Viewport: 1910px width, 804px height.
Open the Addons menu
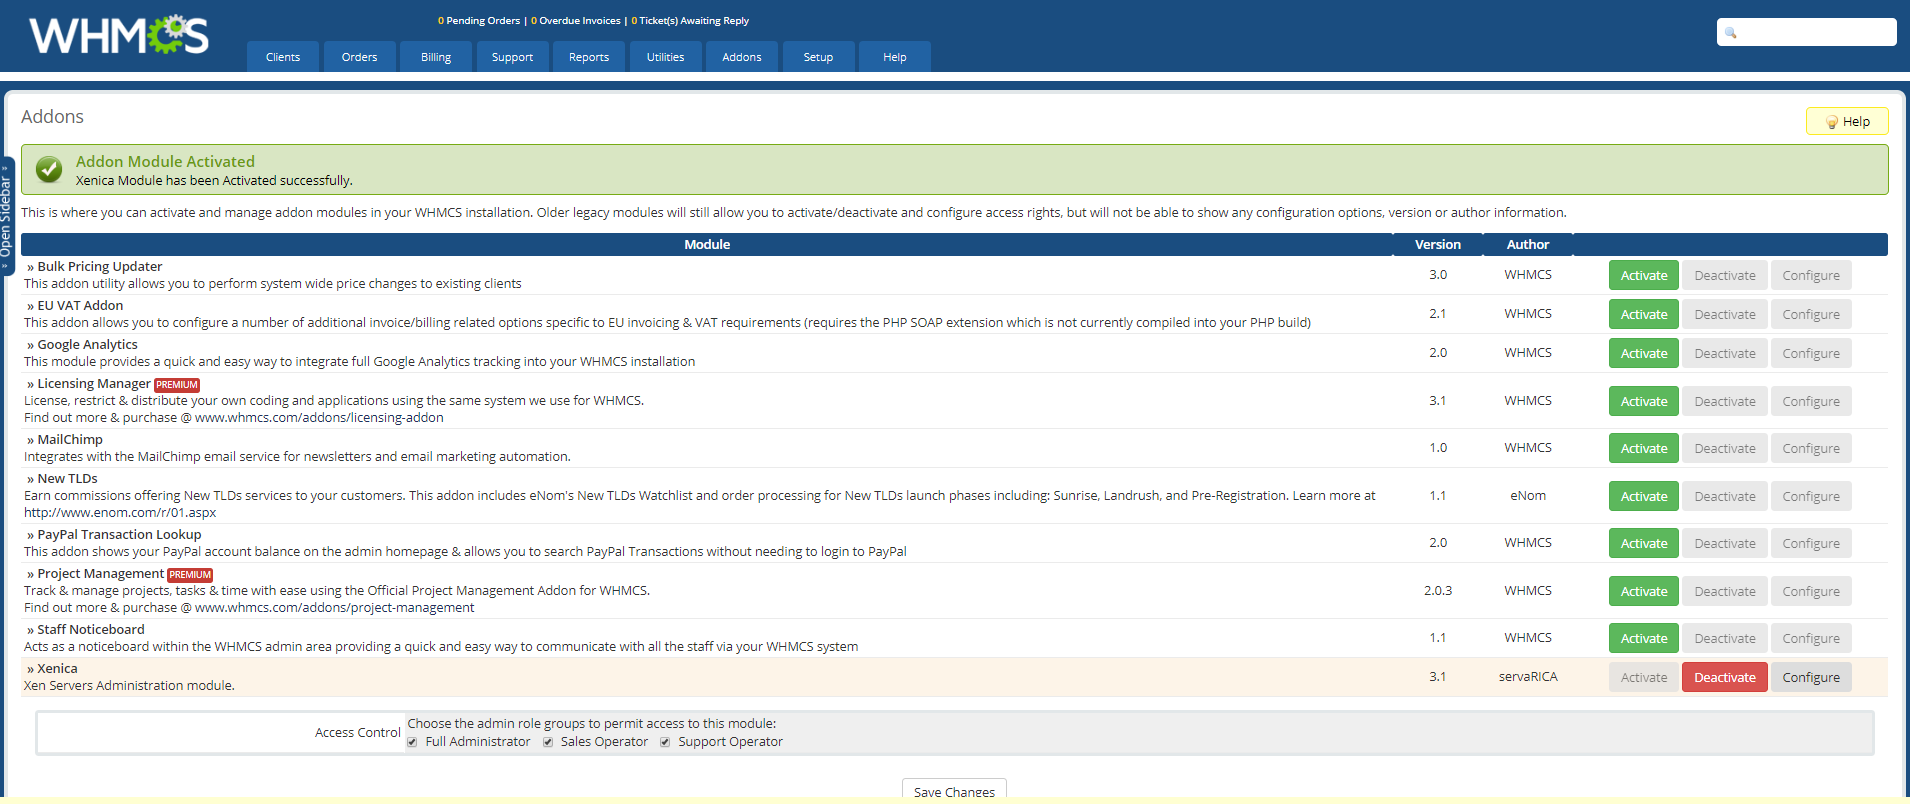point(742,57)
